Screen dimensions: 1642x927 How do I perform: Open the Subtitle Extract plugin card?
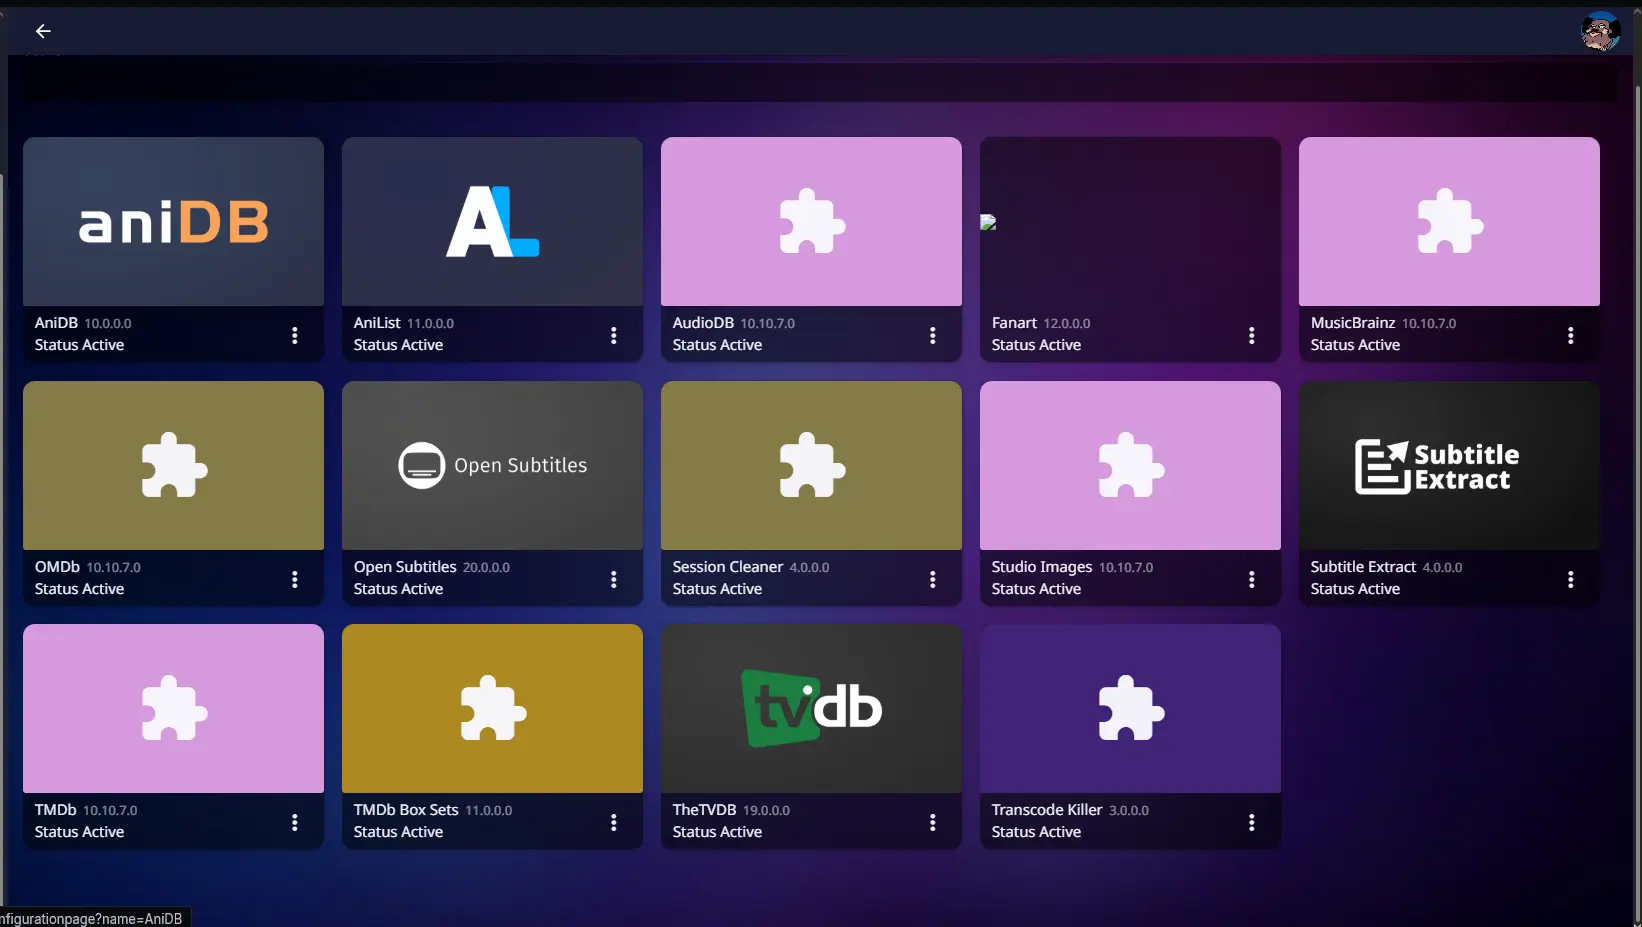[1448, 465]
